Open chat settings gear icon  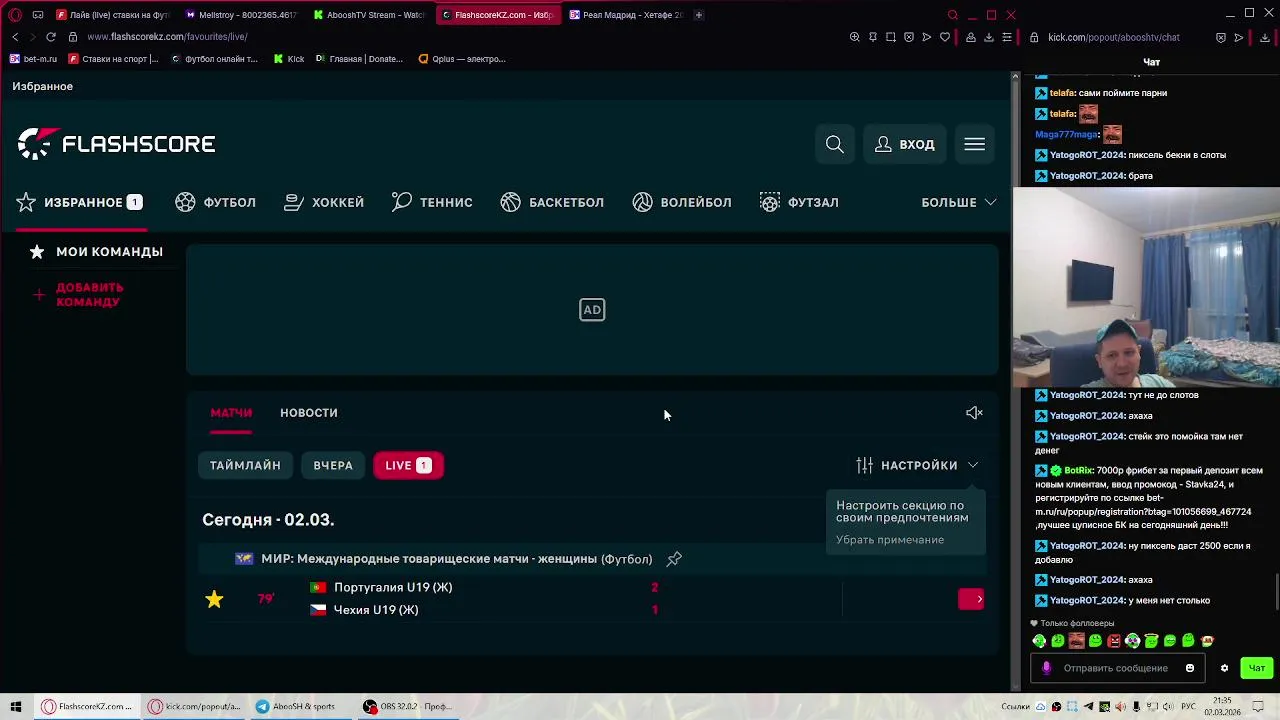click(1224, 668)
